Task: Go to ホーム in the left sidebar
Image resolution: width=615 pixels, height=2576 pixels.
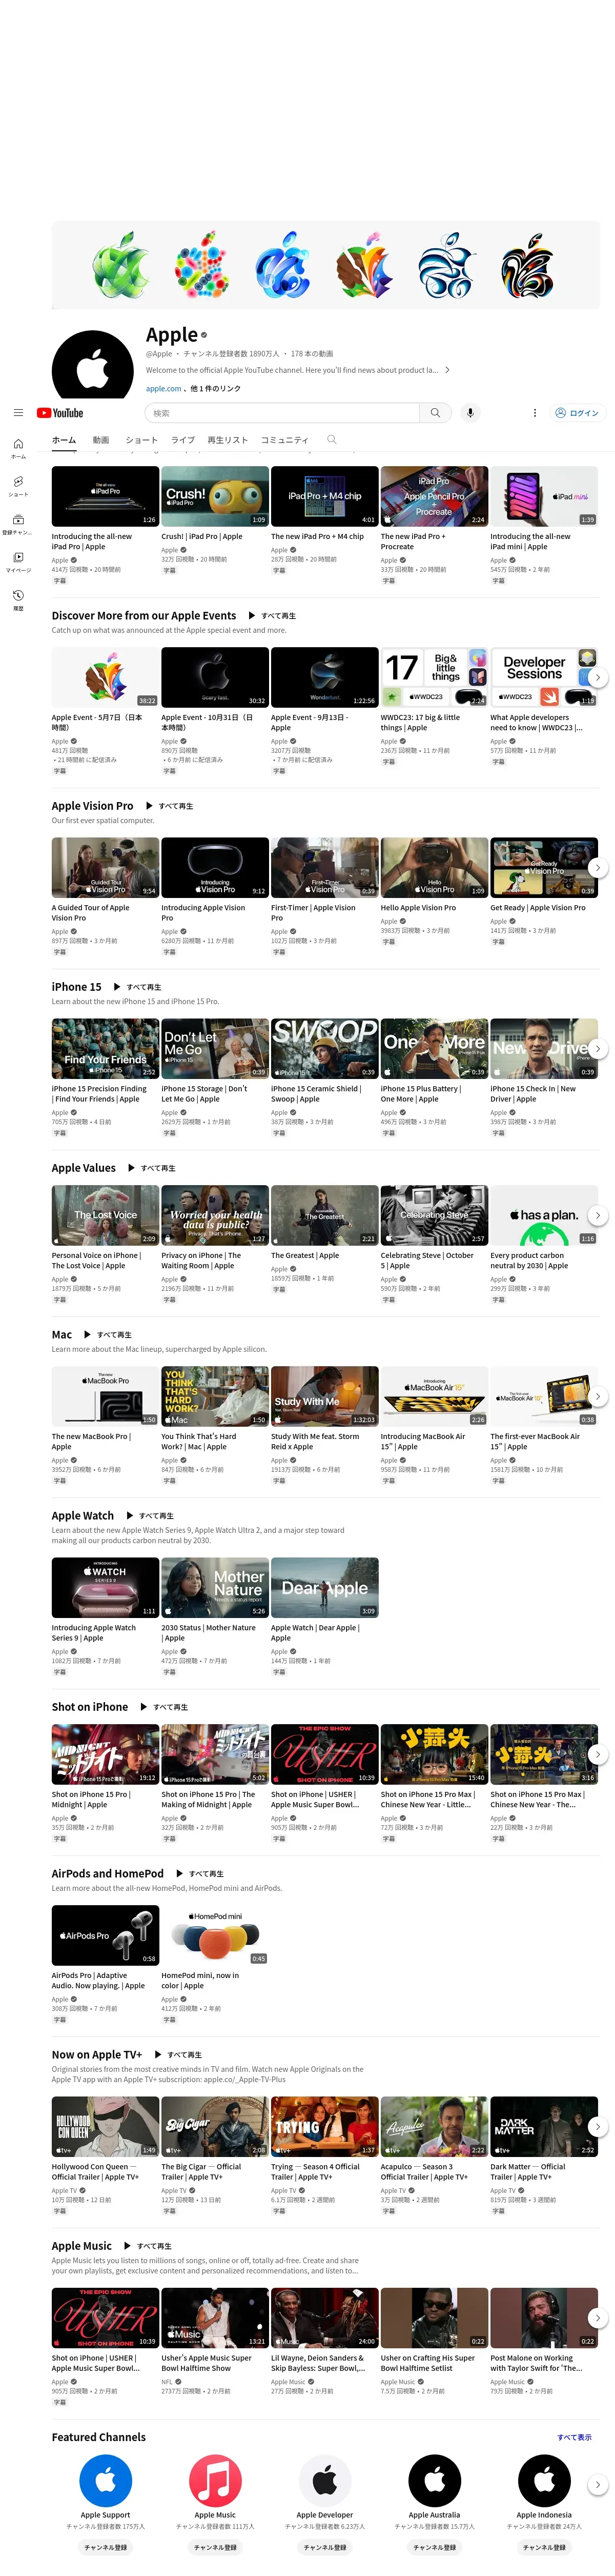Action: click(18, 448)
